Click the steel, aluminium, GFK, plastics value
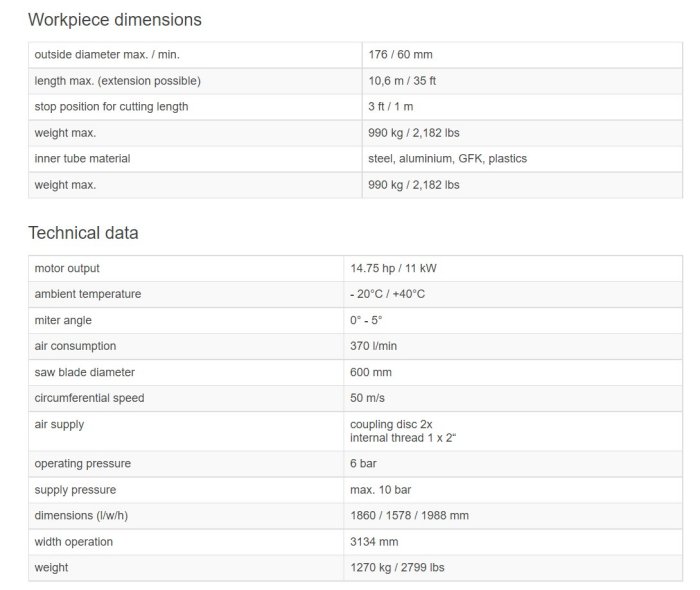The height and width of the screenshot is (590, 700). tap(448, 159)
